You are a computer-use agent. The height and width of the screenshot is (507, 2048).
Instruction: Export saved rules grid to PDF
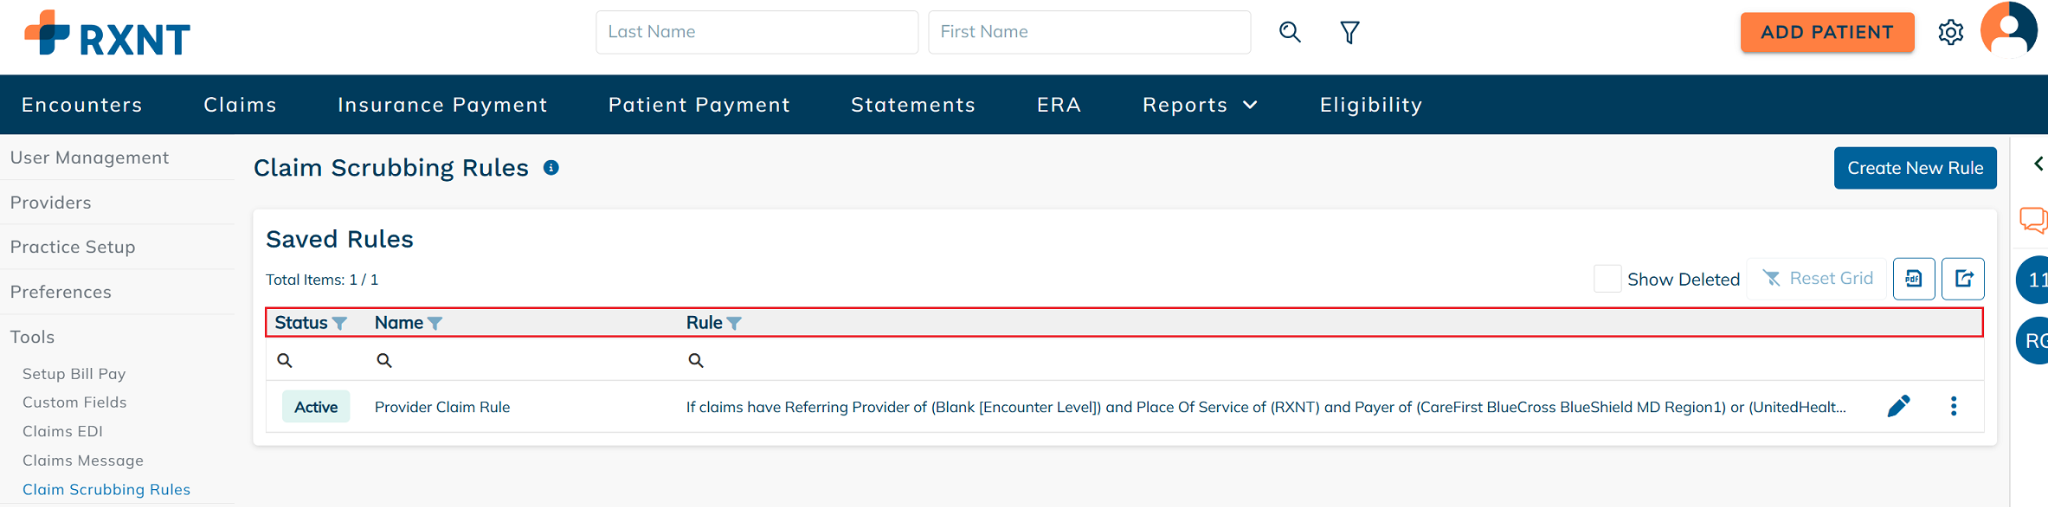coord(1914,279)
